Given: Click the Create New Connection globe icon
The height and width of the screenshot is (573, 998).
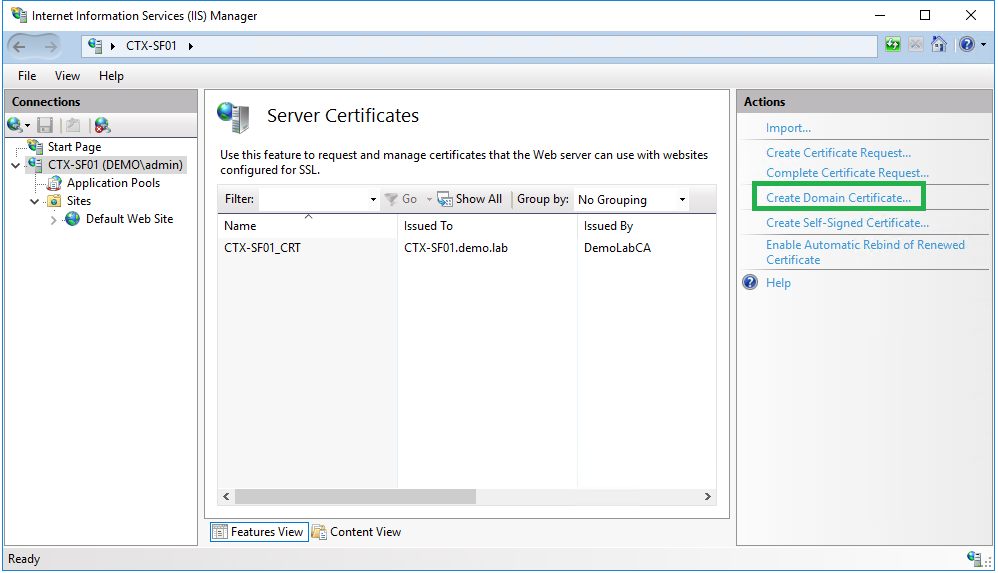Looking at the screenshot, I should tap(15, 125).
